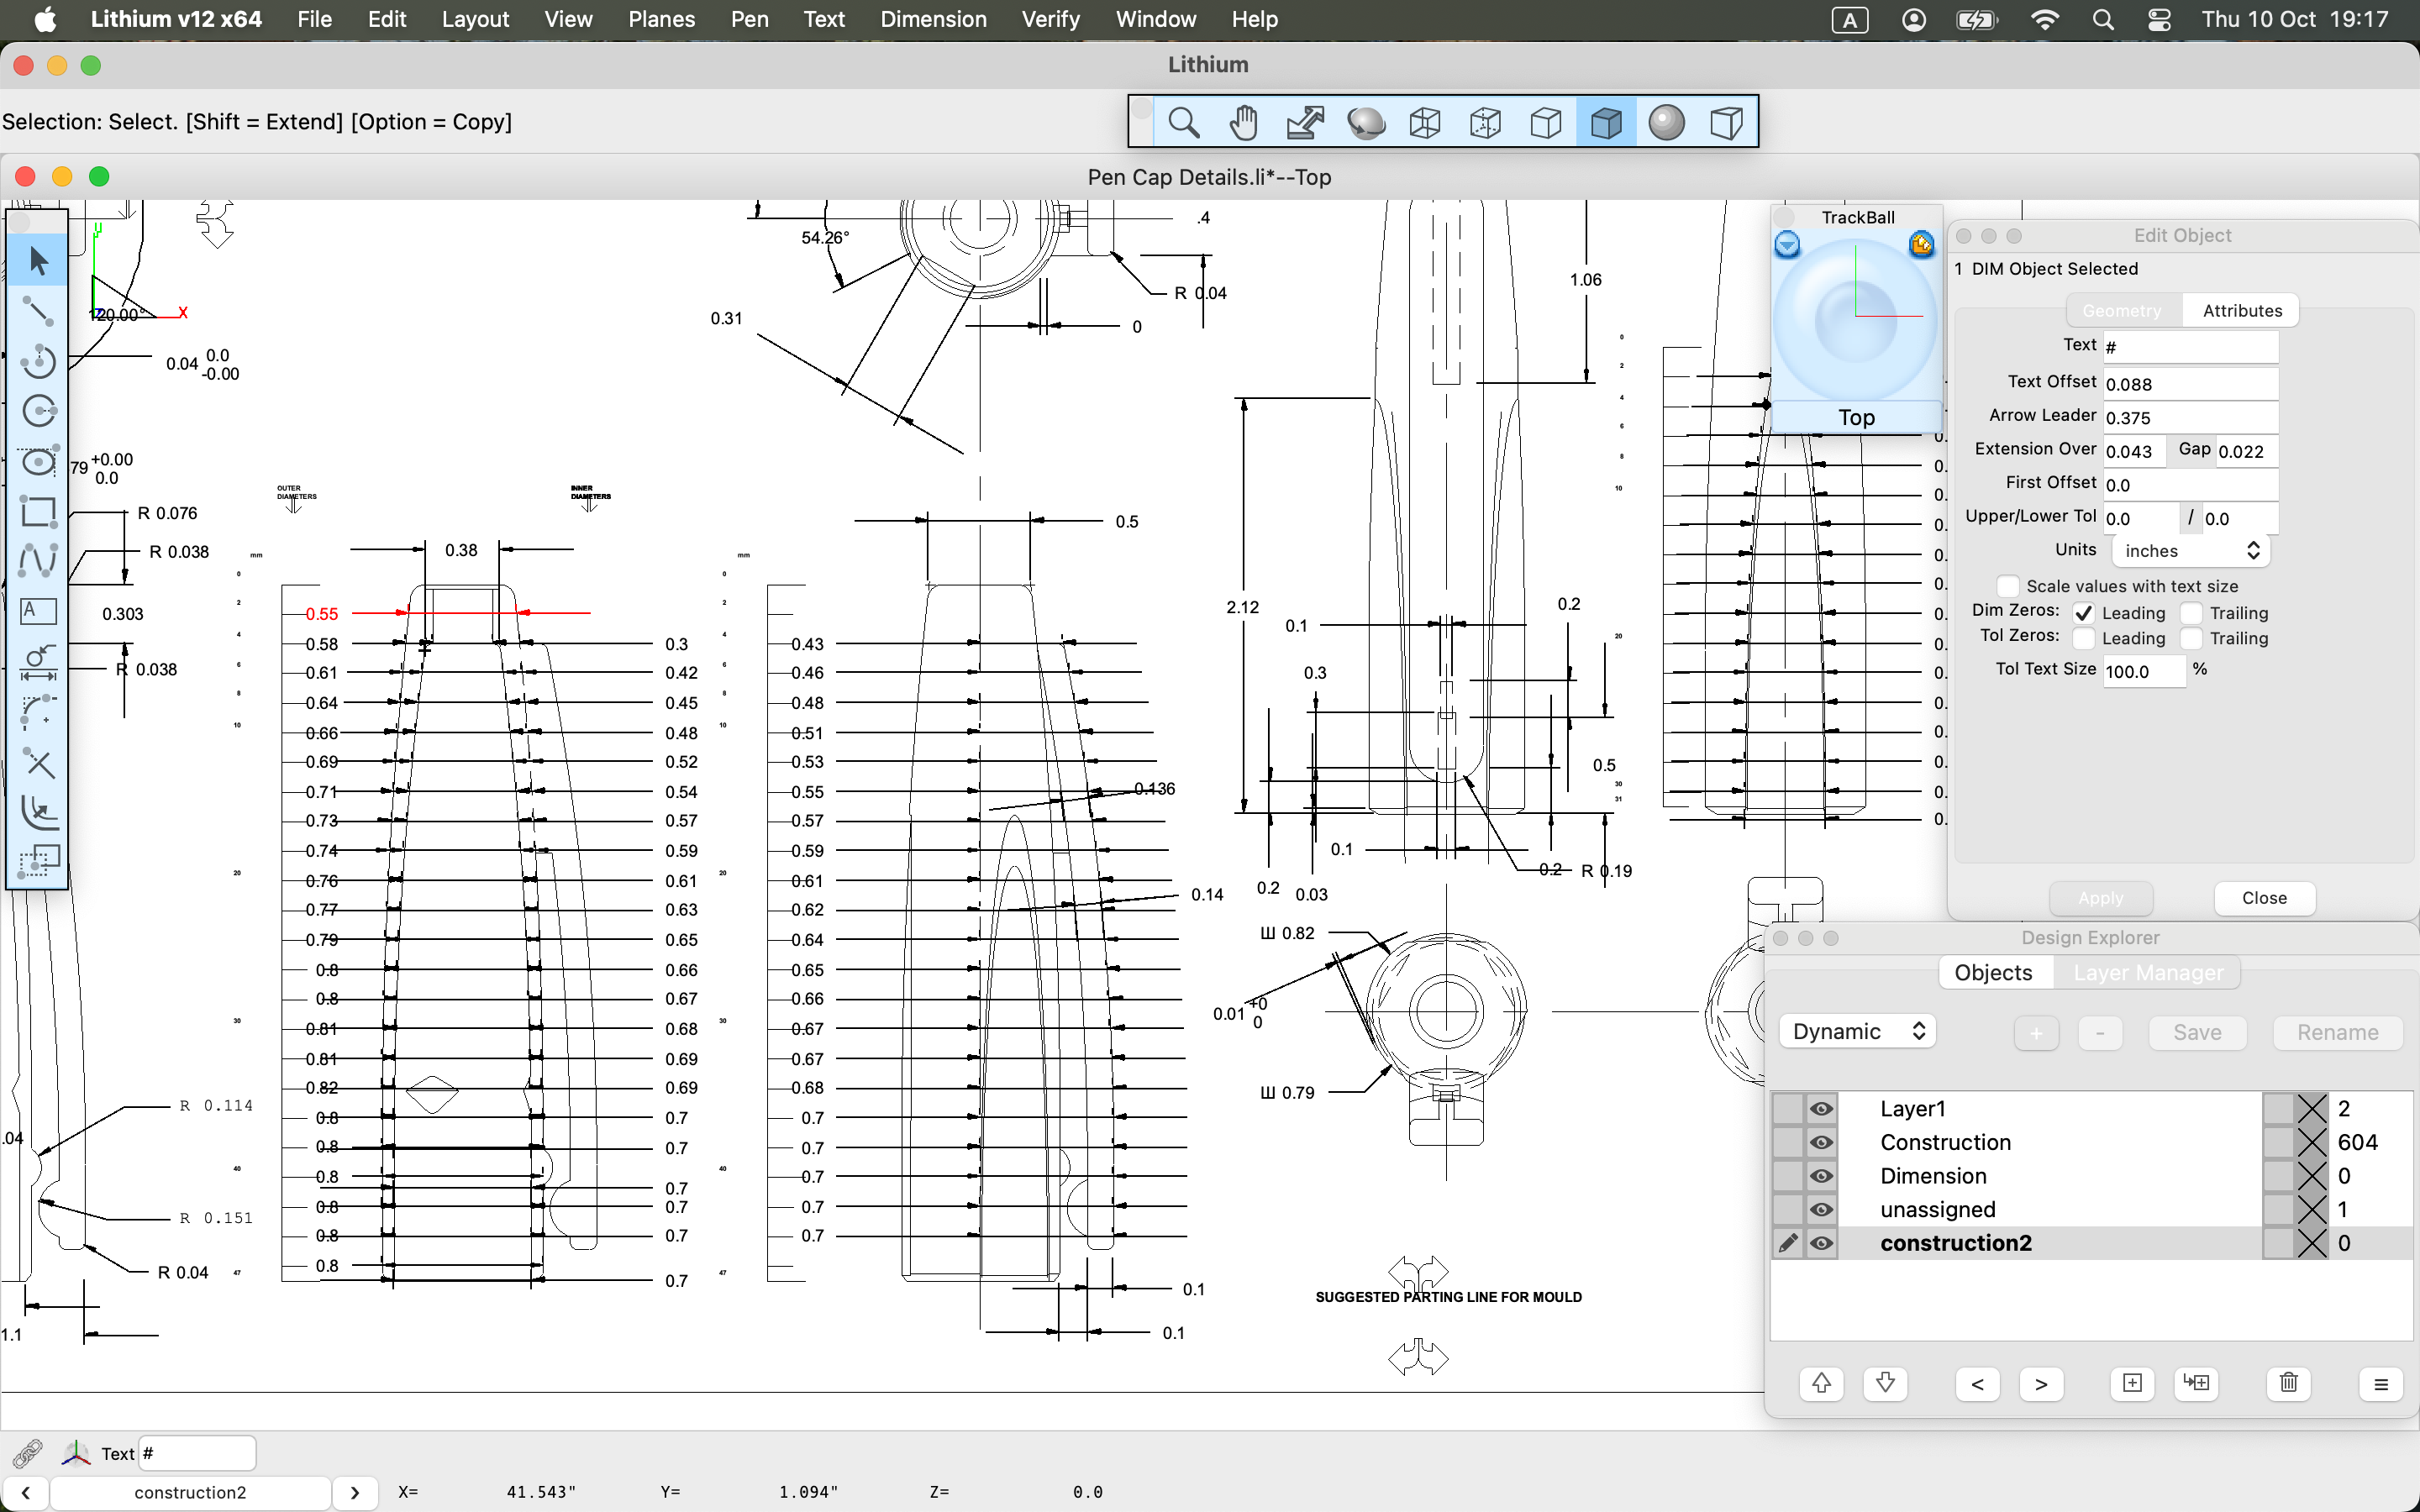Select the Ellipse tool
This screenshot has width=2420, height=1512.
pyautogui.click(x=38, y=461)
